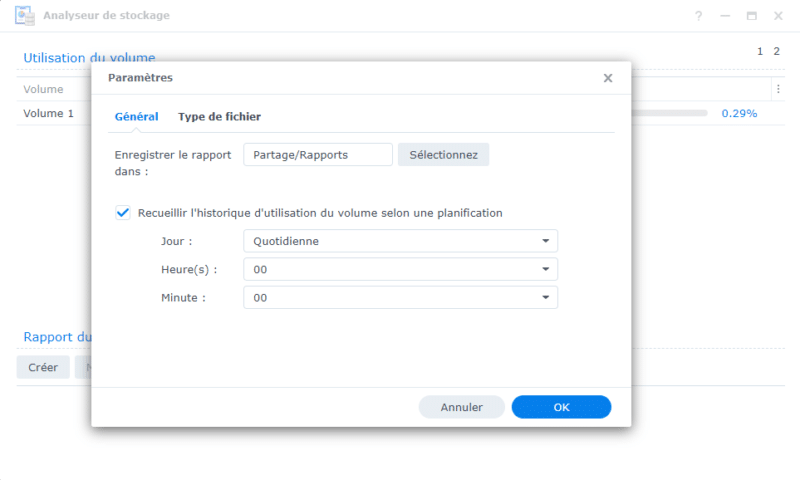Click the Sélectionnez button
Image resolution: width=800 pixels, height=480 pixels.
(443, 155)
